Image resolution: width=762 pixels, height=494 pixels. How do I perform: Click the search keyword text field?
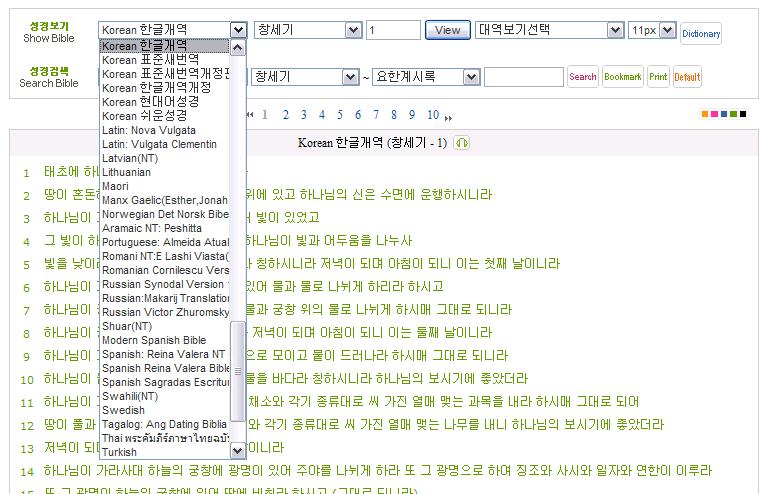pyautogui.click(x=523, y=77)
